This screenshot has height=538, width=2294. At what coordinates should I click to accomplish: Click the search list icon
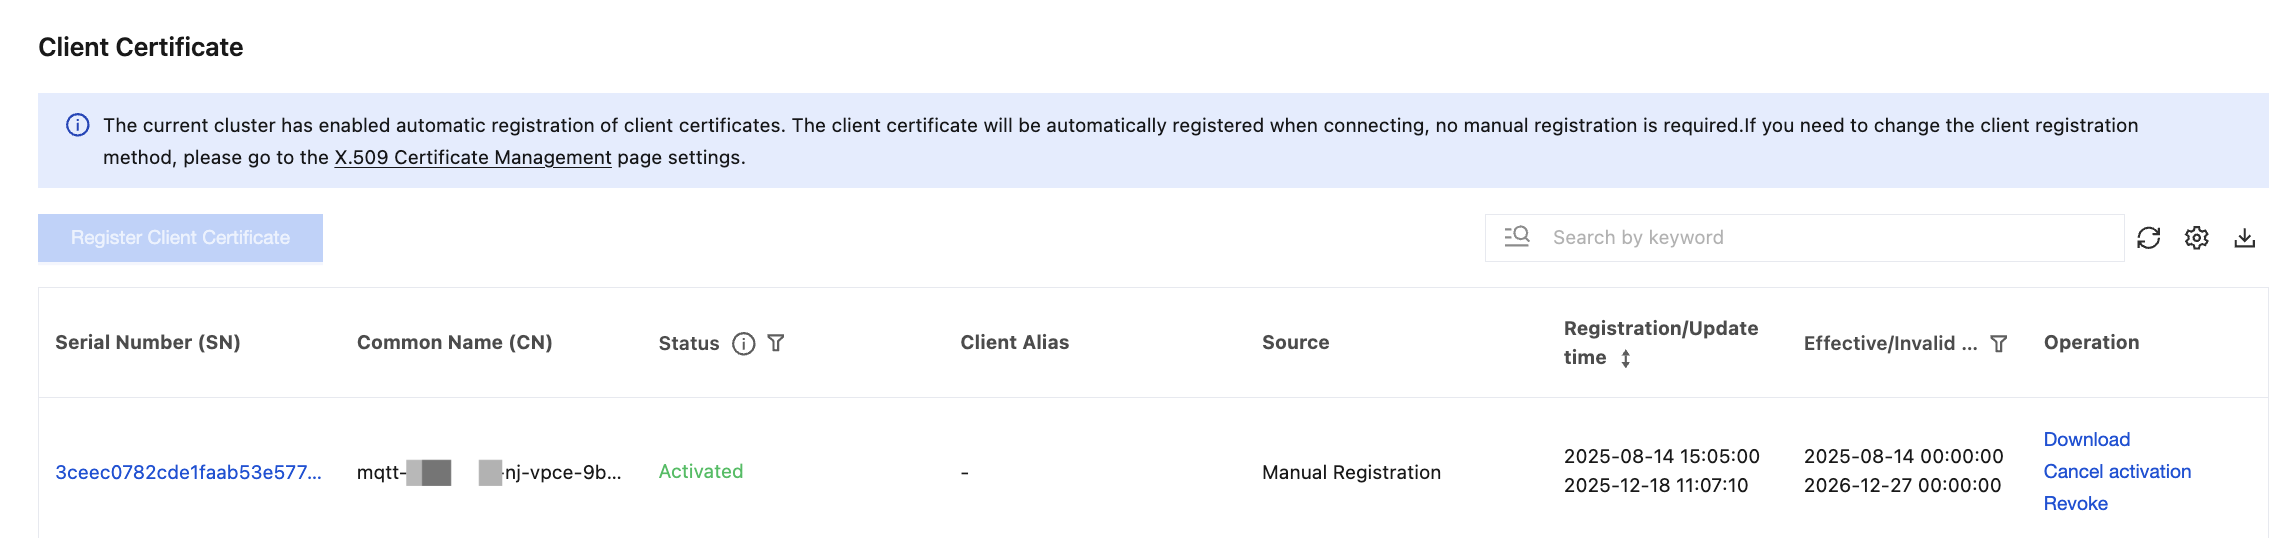(1517, 237)
